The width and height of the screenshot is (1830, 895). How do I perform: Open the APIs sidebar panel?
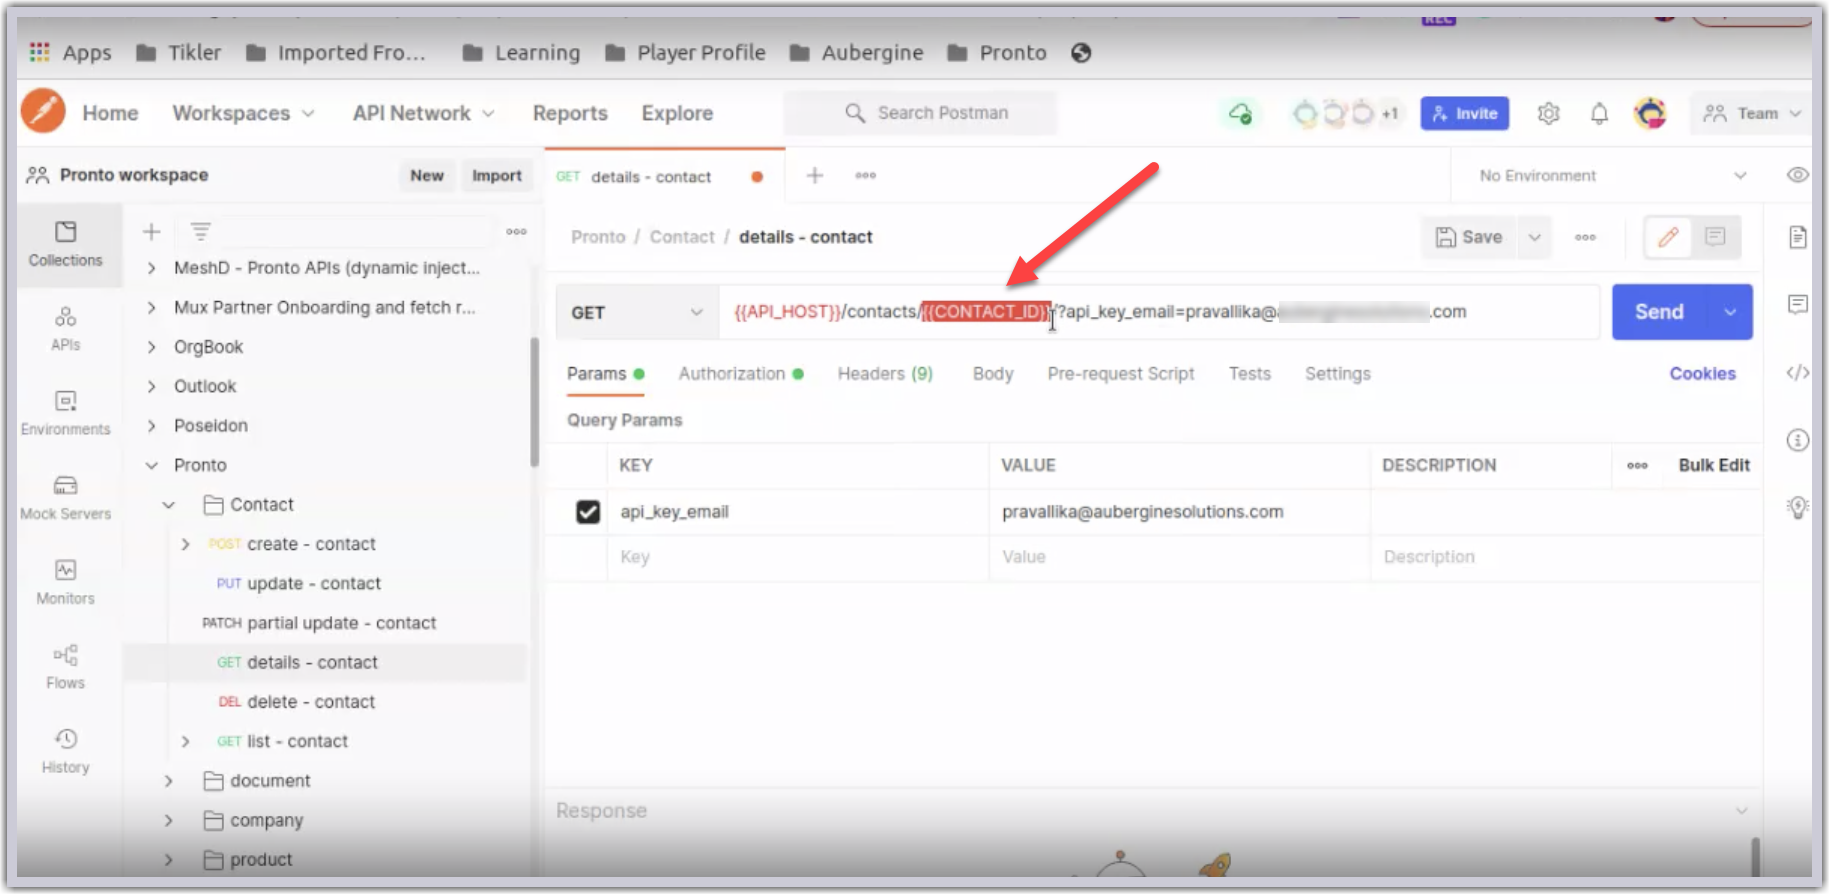pyautogui.click(x=65, y=329)
